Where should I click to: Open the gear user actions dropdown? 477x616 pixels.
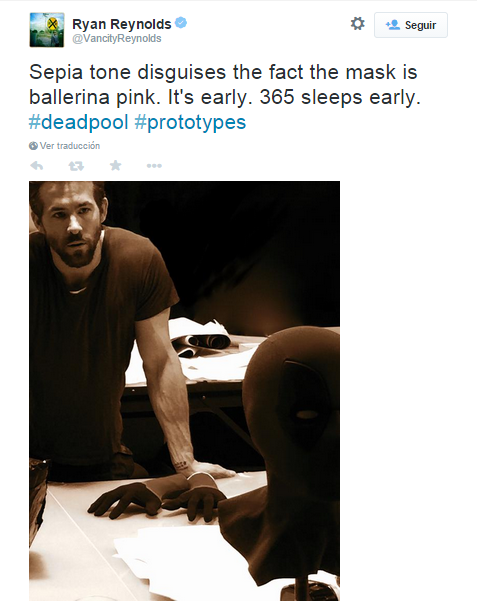(358, 24)
